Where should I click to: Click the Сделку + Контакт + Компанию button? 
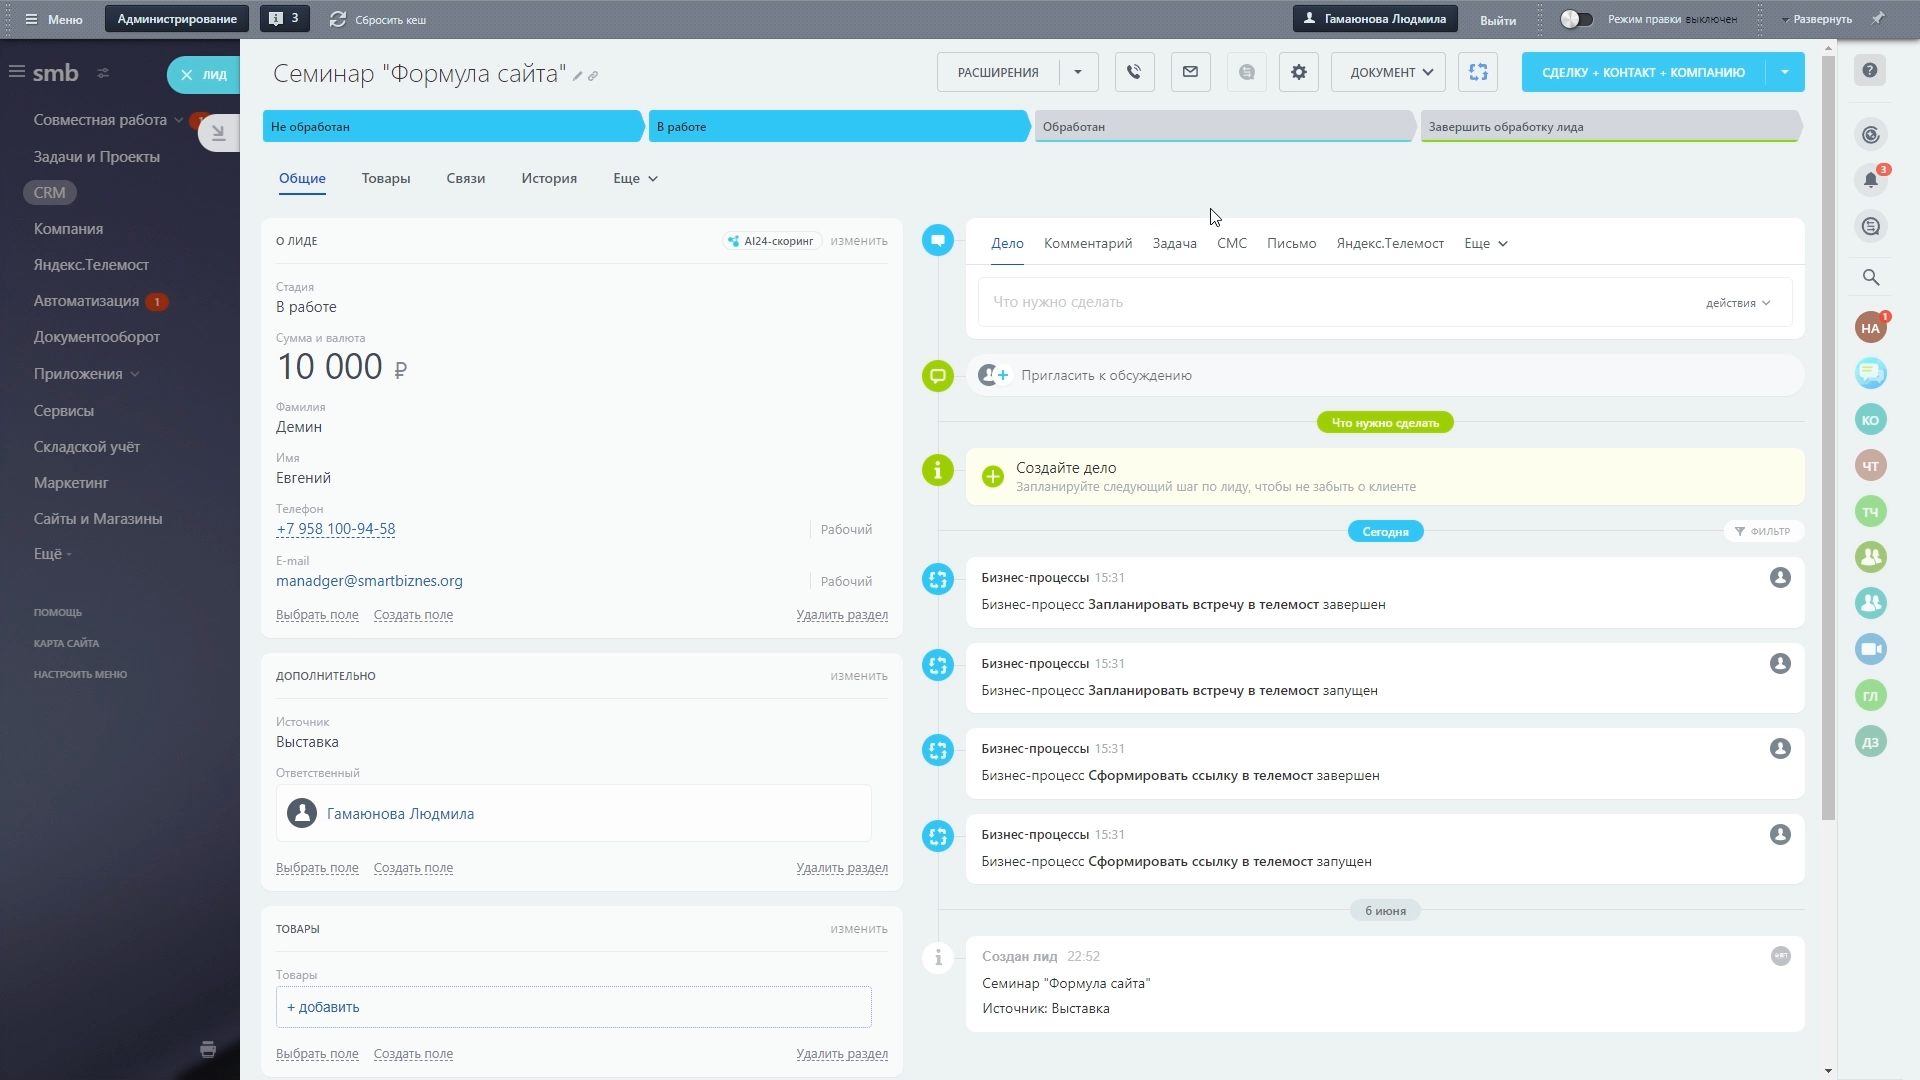[x=1642, y=72]
